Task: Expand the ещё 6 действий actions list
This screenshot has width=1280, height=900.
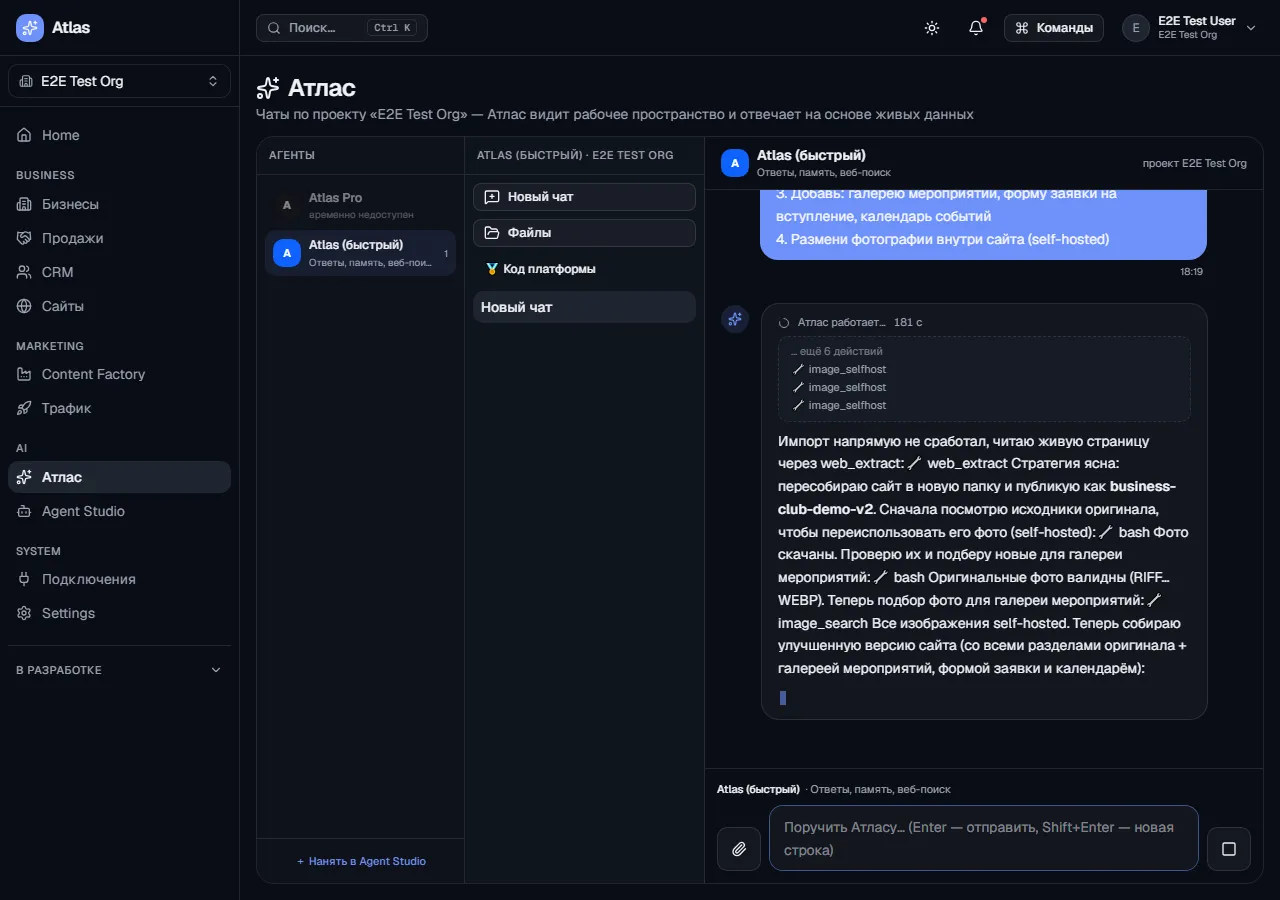Action: (x=837, y=352)
